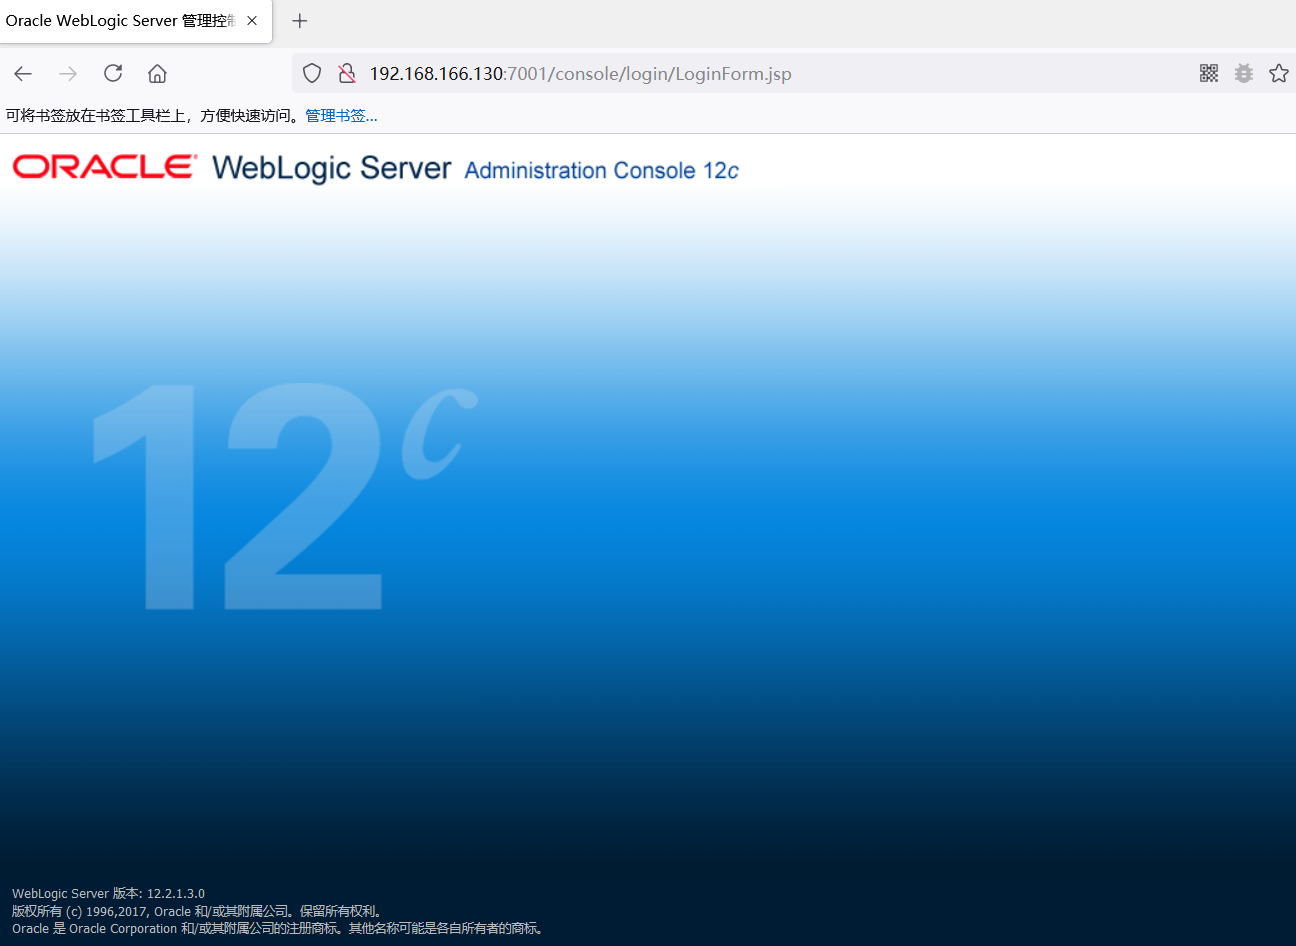Viewport: 1296px width, 946px height.
Task: Click the bug extension icon in address bar
Action: 1244,73
